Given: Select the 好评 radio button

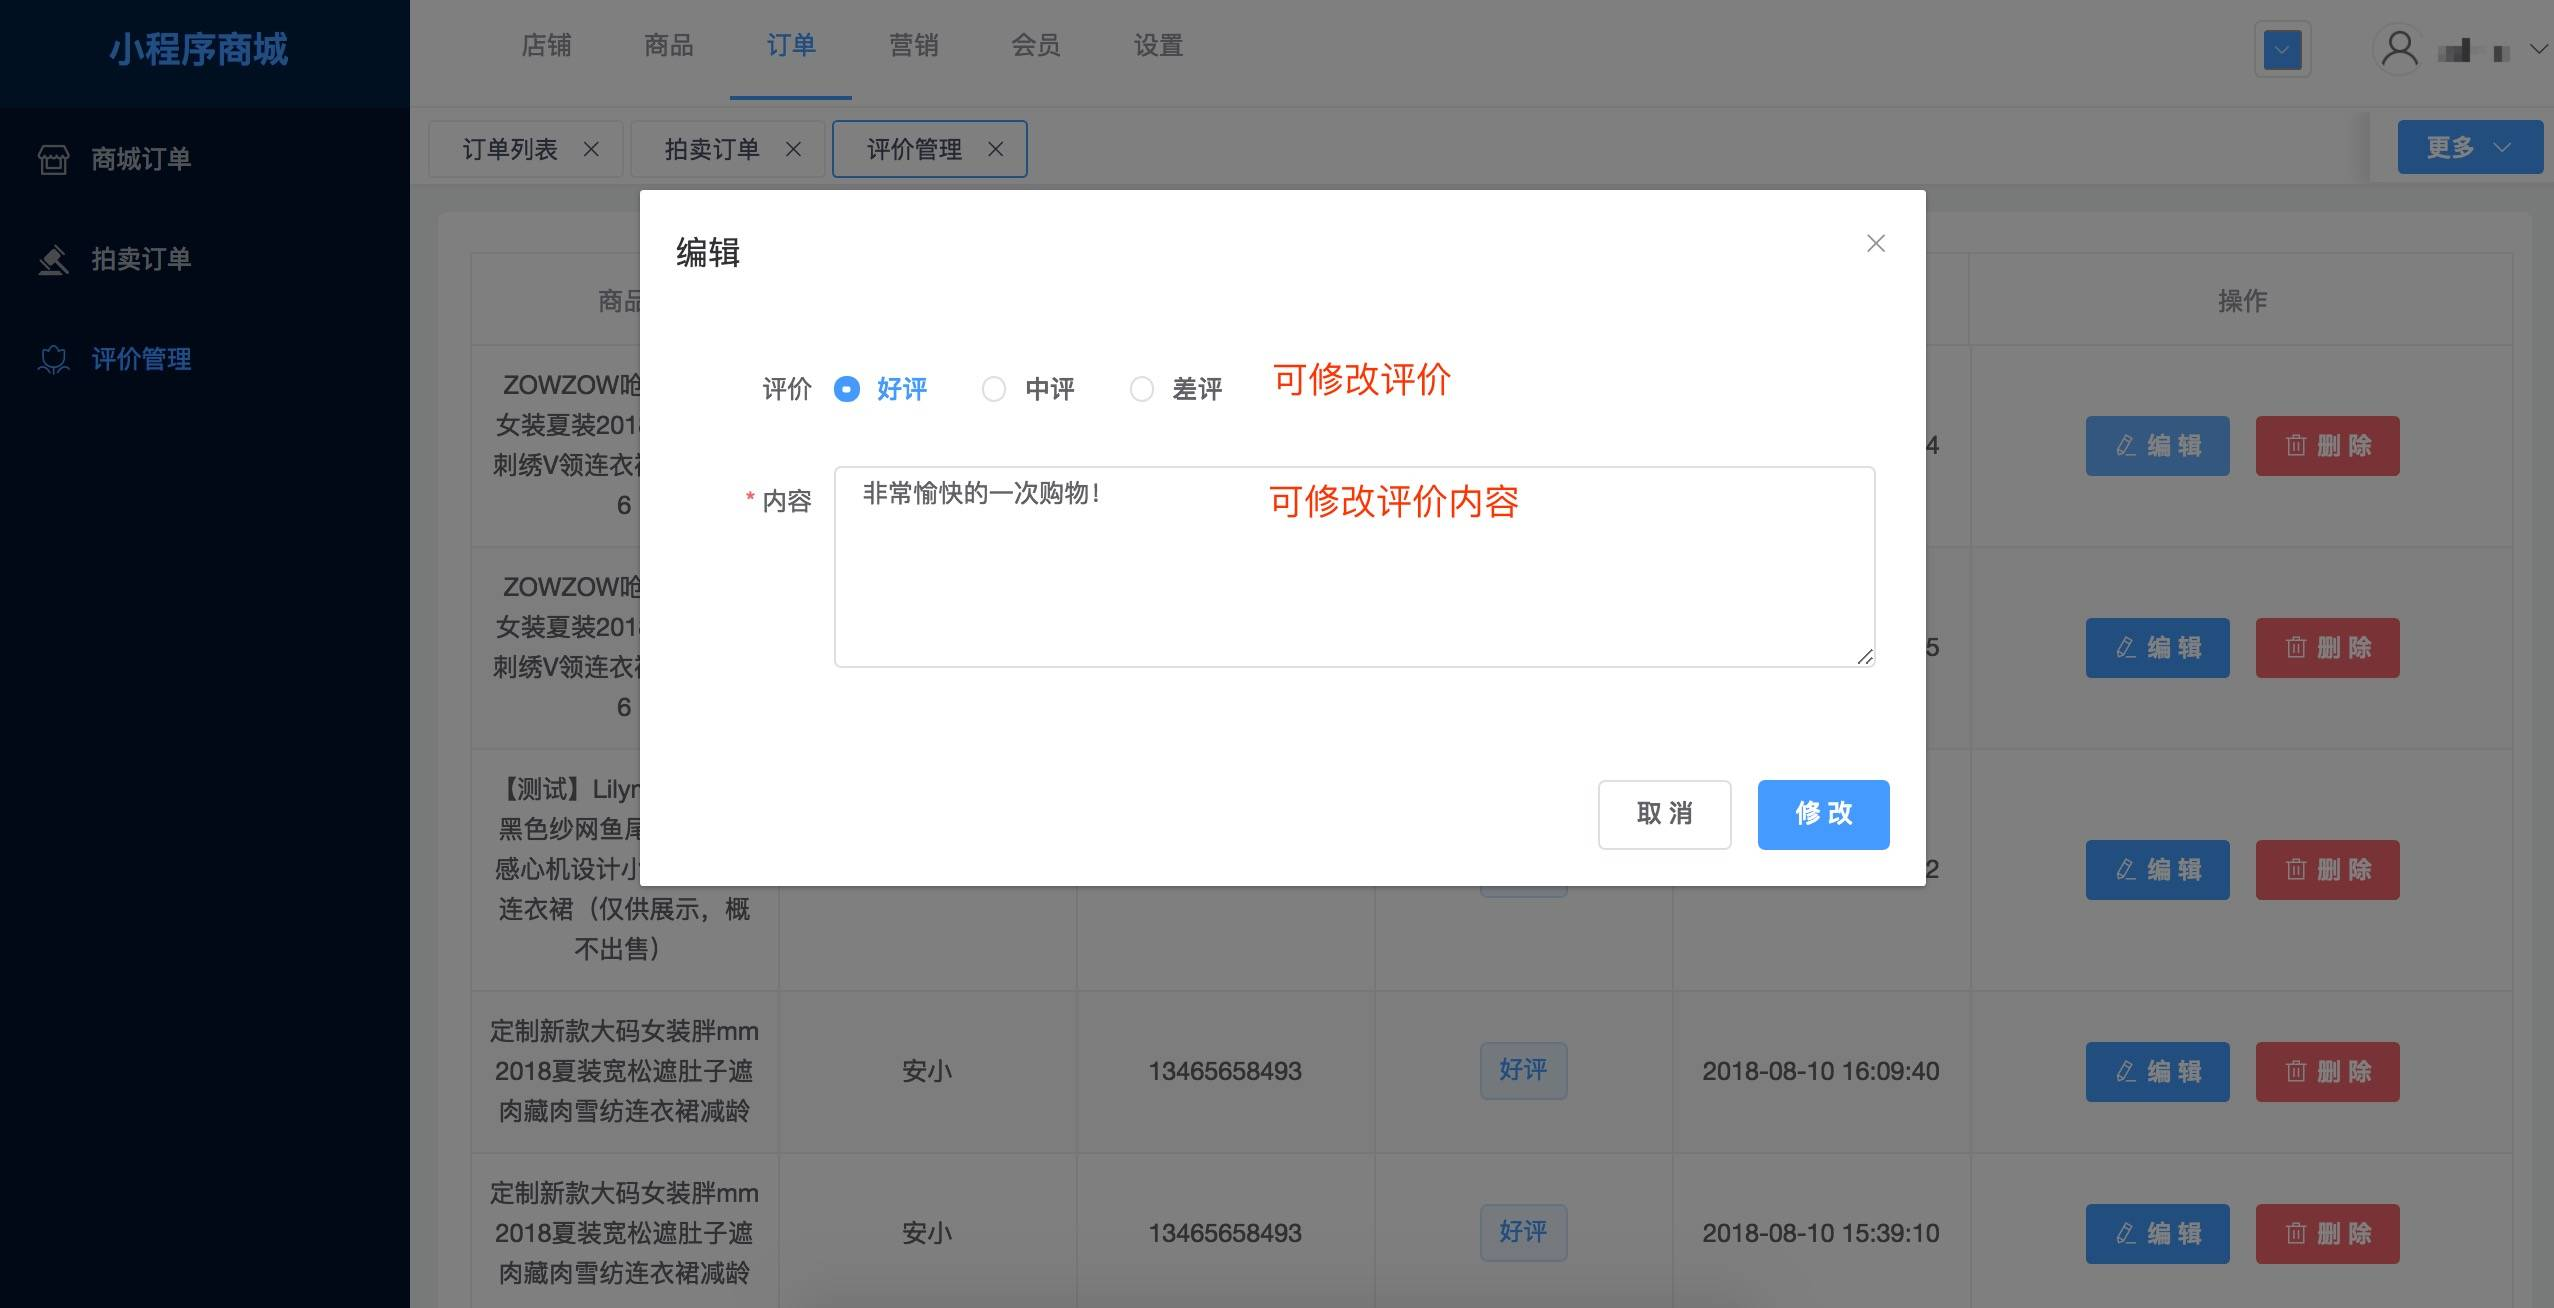Looking at the screenshot, I should [846, 389].
